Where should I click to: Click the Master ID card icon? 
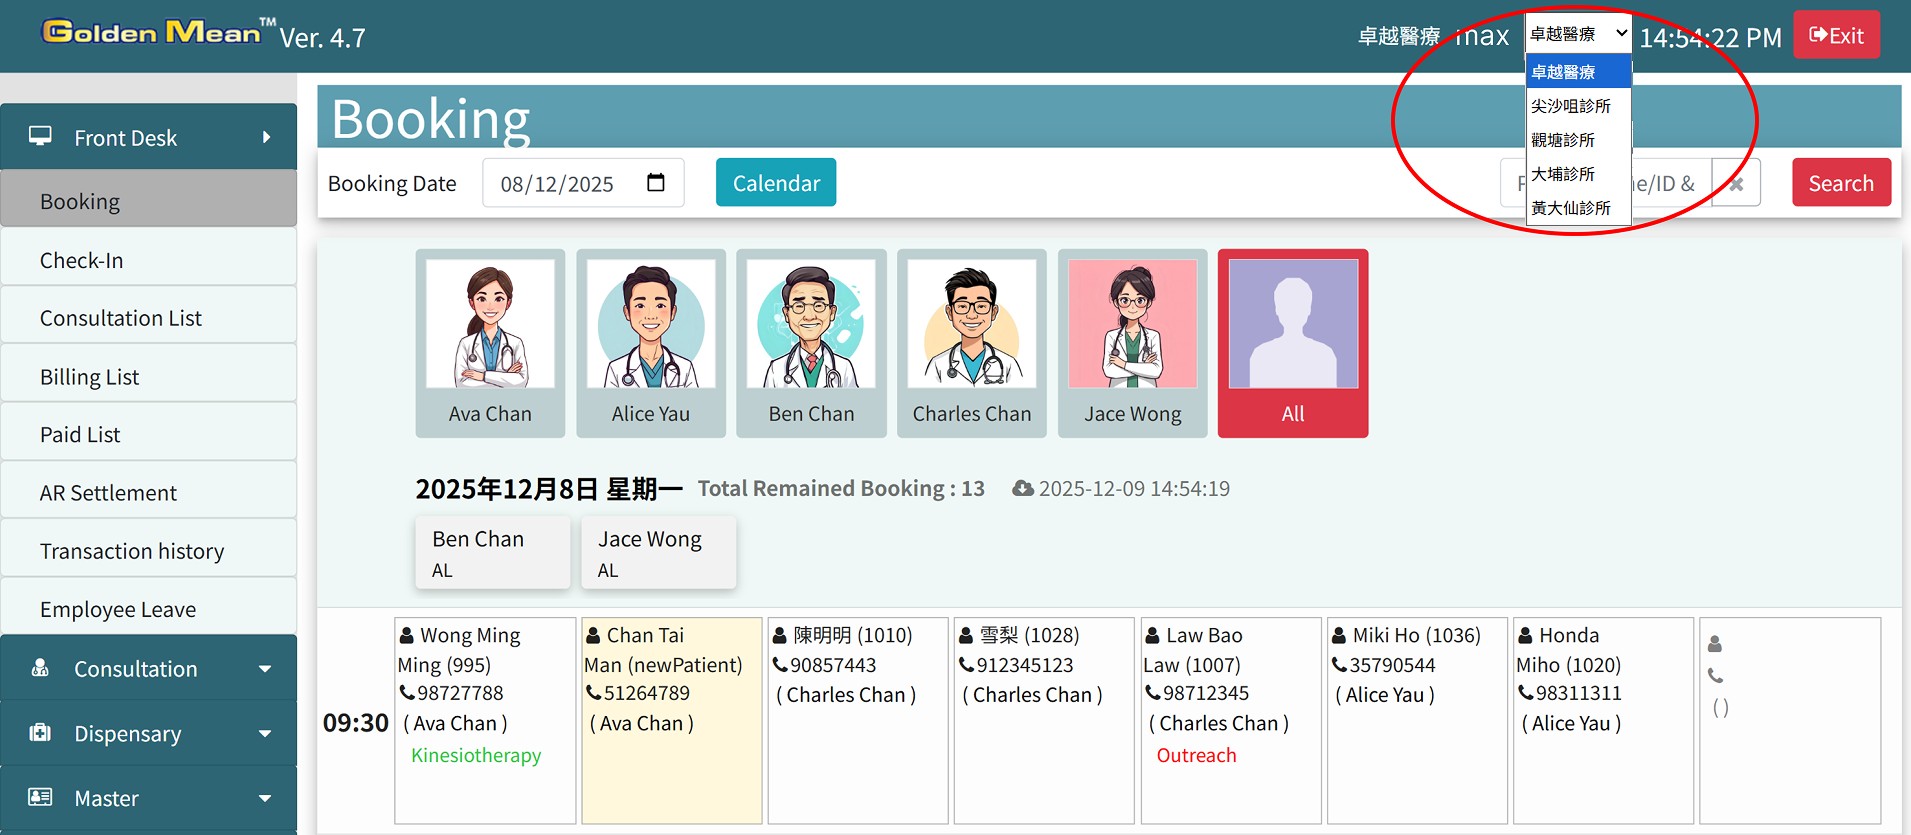tap(40, 797)
